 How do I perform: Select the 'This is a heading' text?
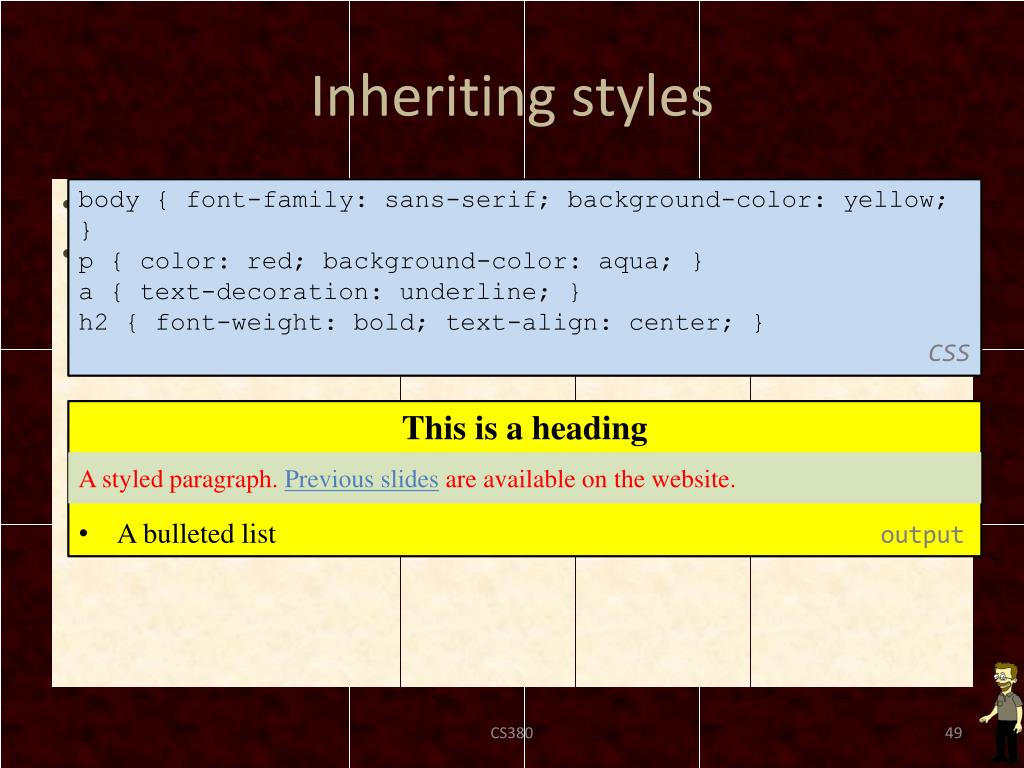(524, 429)
